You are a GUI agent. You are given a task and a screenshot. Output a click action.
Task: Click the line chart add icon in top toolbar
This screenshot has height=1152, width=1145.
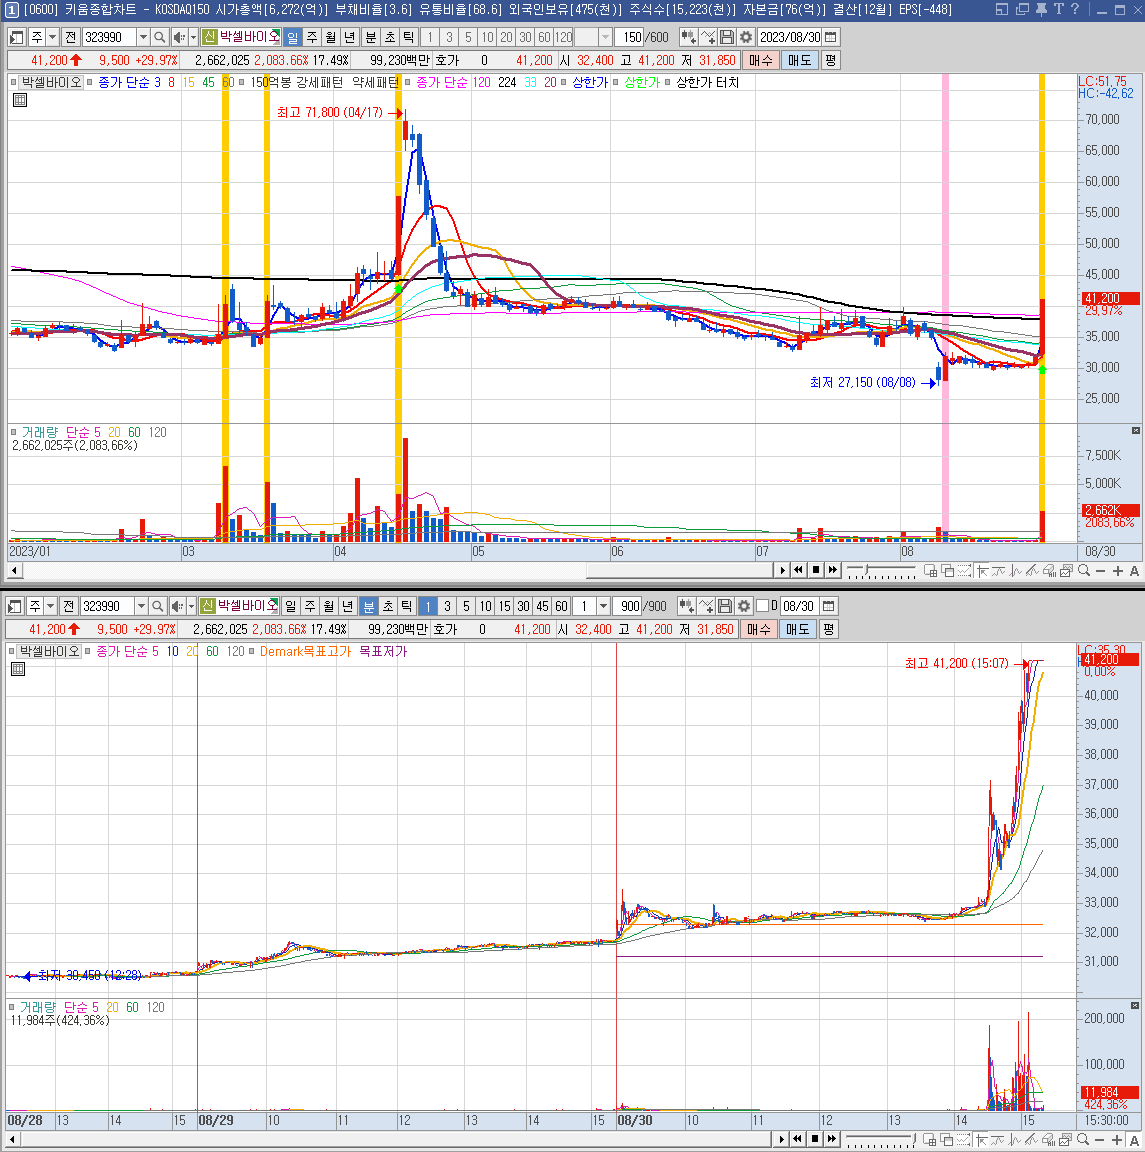coord(708,37)
